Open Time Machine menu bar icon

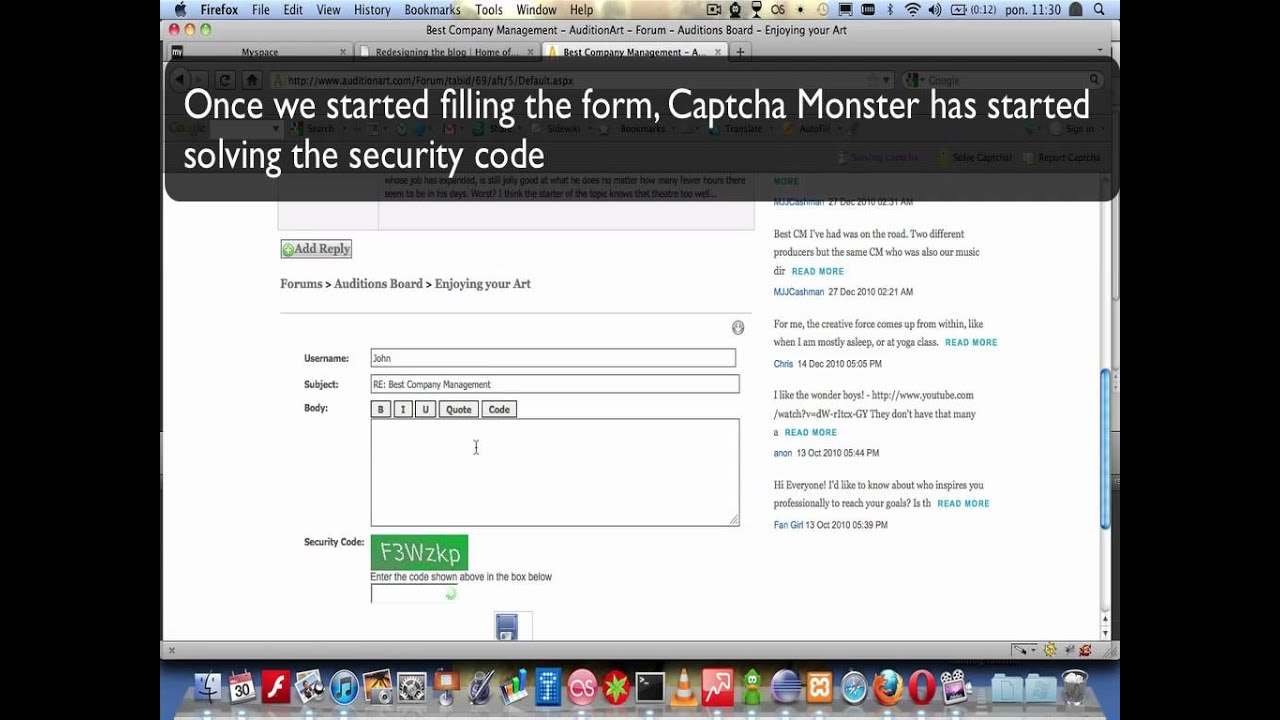[821, 10]
